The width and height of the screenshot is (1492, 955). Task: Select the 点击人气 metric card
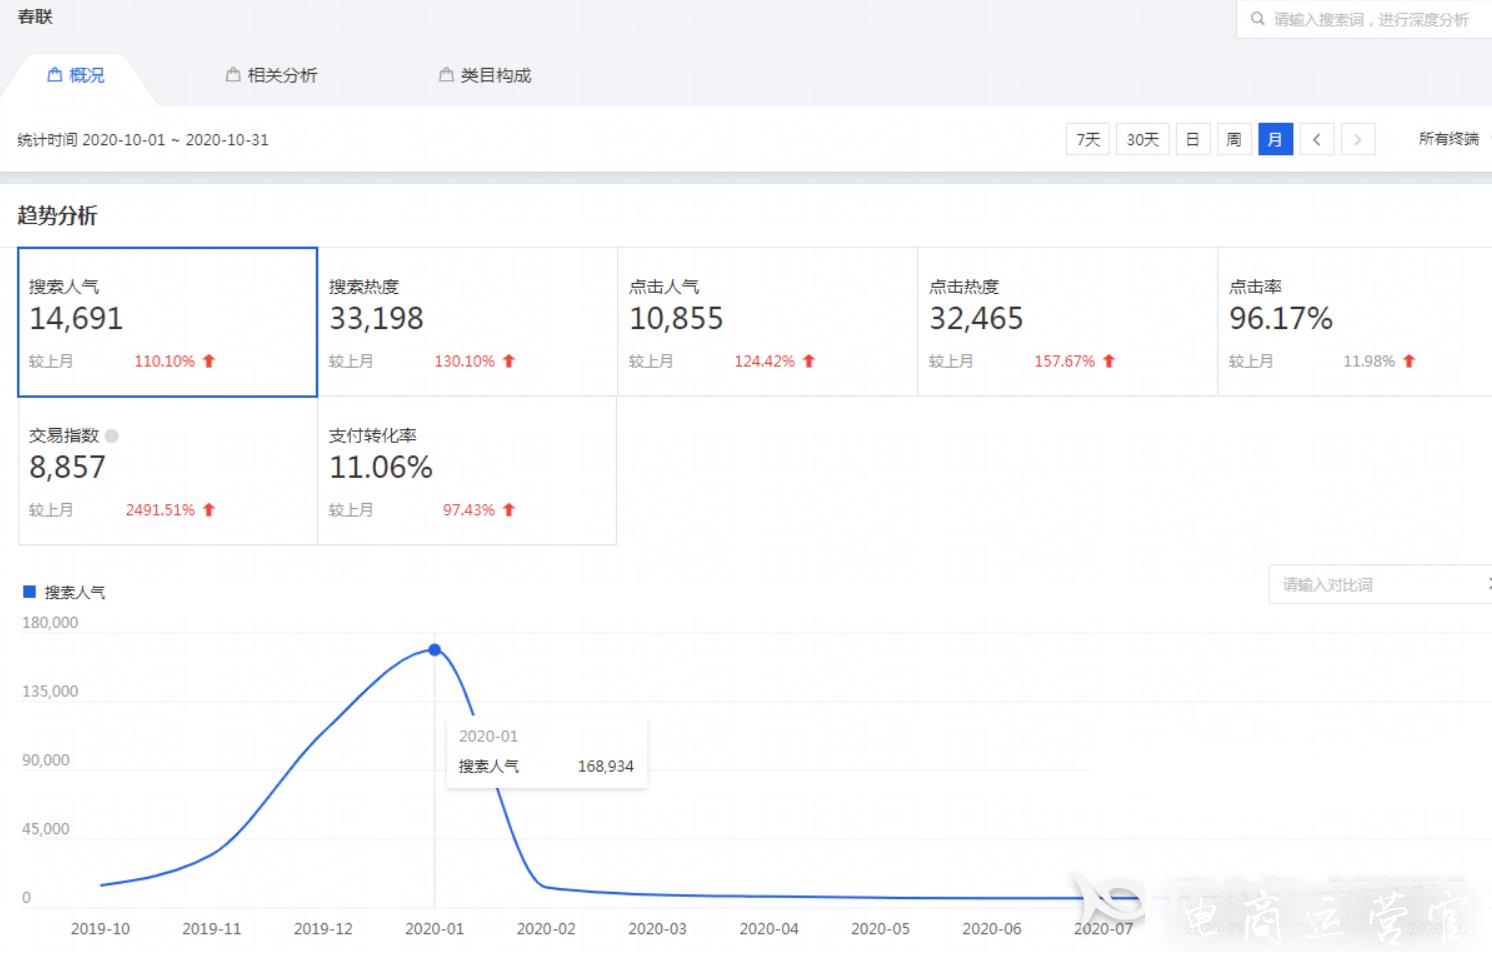[x=767, y=322]
